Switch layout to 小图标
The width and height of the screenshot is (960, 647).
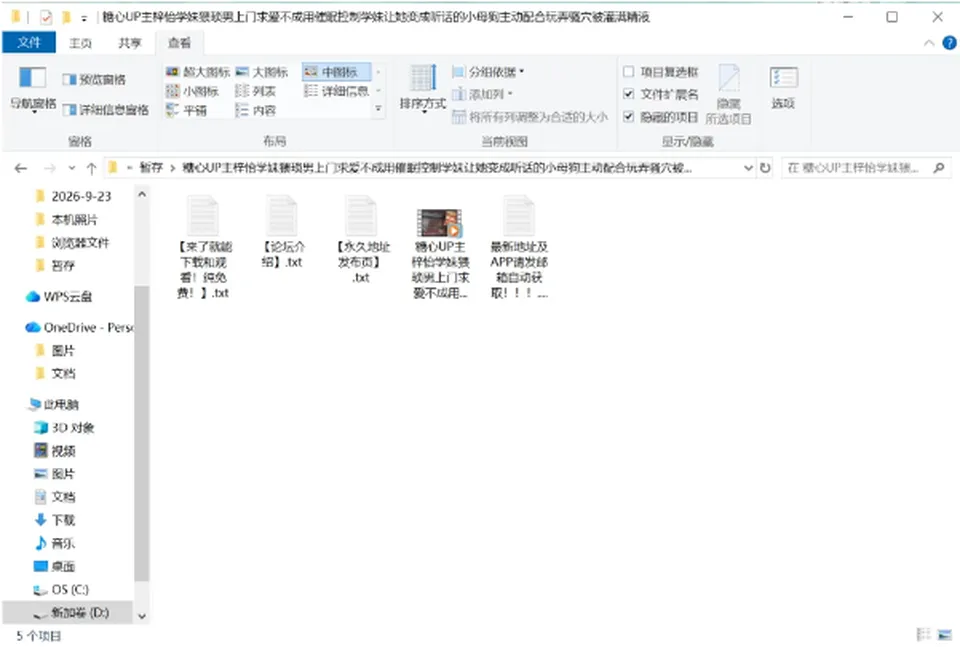point(192,91)
